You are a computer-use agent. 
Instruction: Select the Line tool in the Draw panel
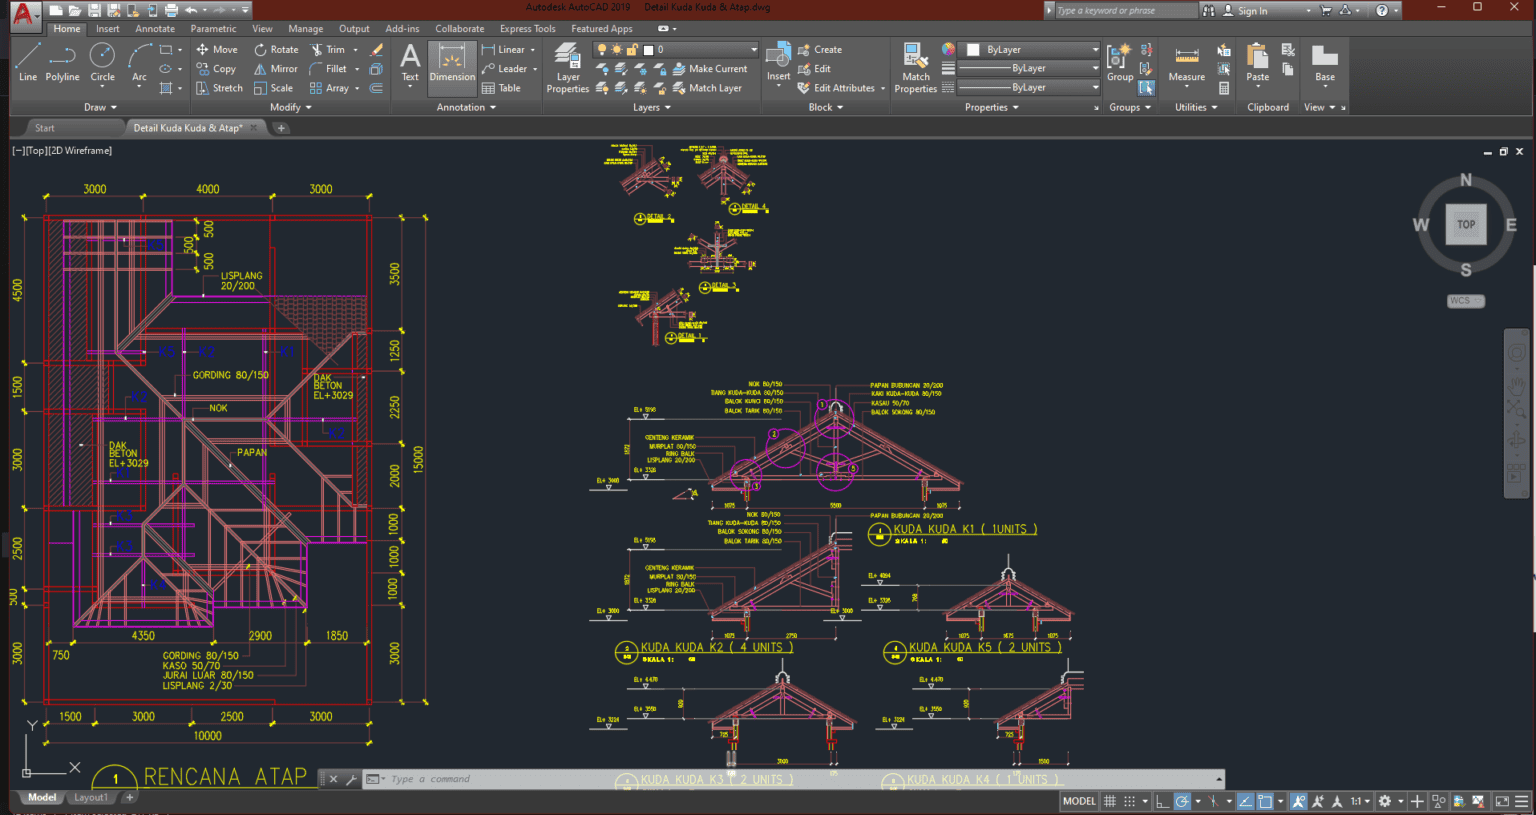point(27,64)
